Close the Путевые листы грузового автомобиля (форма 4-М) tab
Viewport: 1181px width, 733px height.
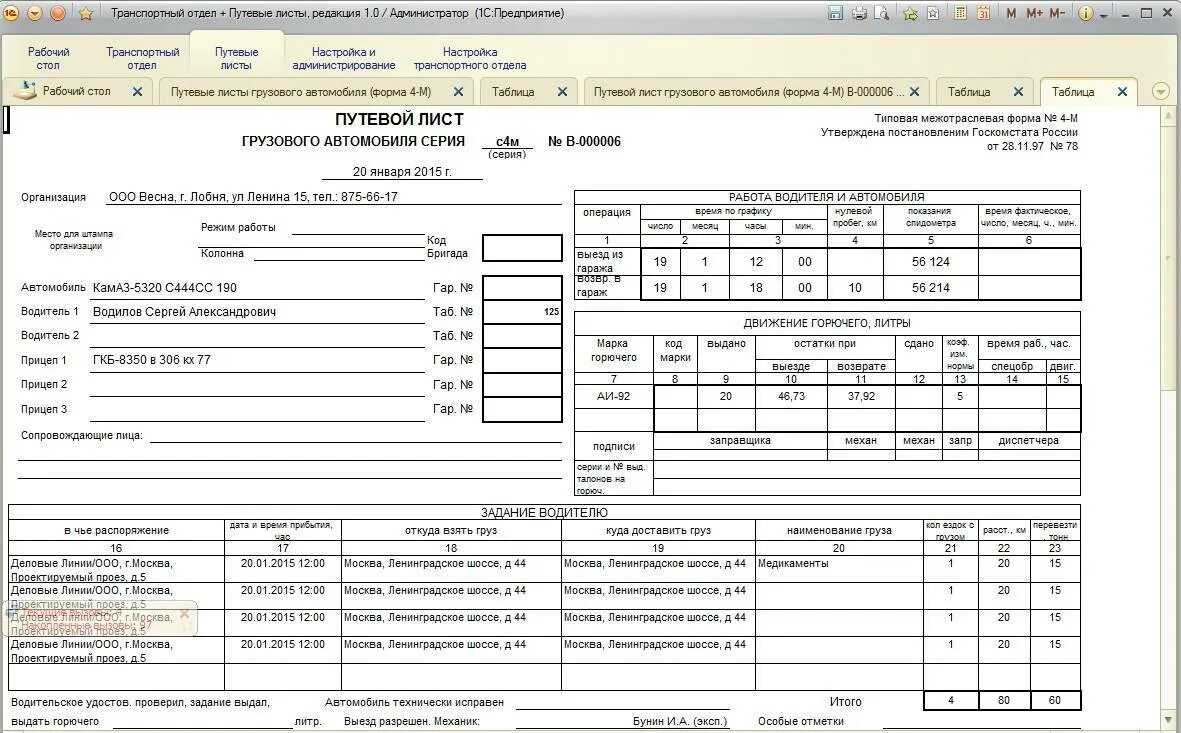(458, 91)
